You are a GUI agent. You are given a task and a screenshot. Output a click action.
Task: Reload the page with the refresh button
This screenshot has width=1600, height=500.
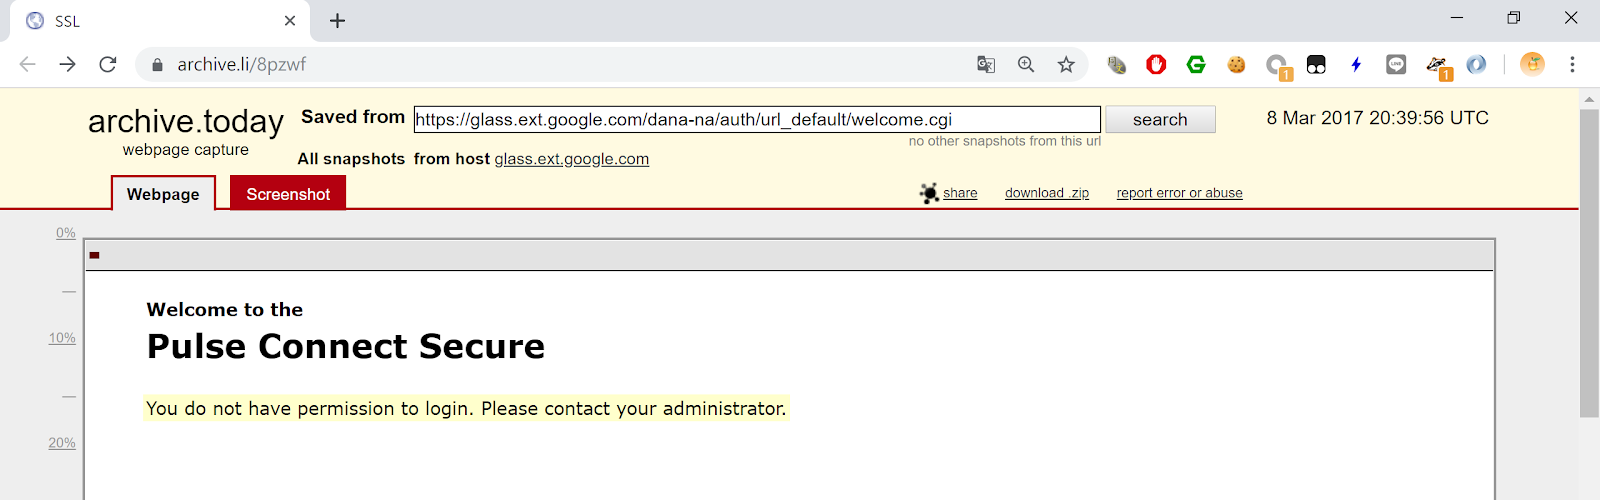tap(108, 64)
